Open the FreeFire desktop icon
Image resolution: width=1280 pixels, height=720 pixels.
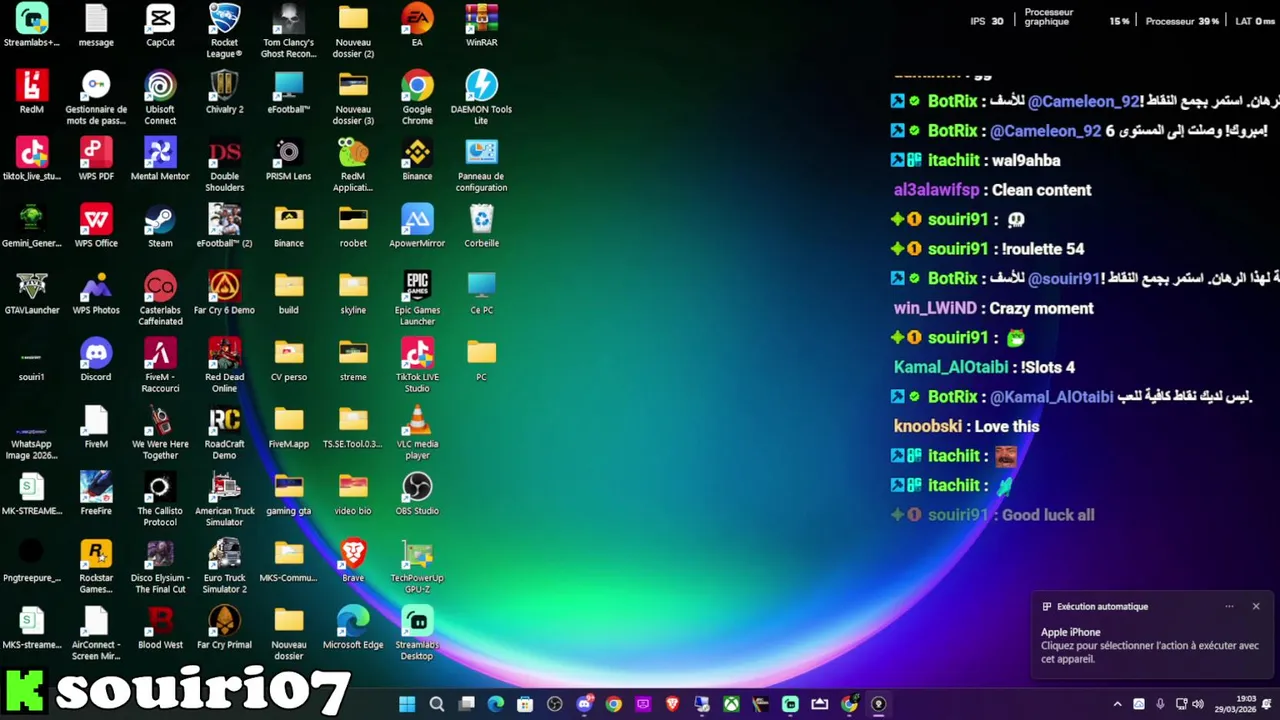[x=96, y=494]
